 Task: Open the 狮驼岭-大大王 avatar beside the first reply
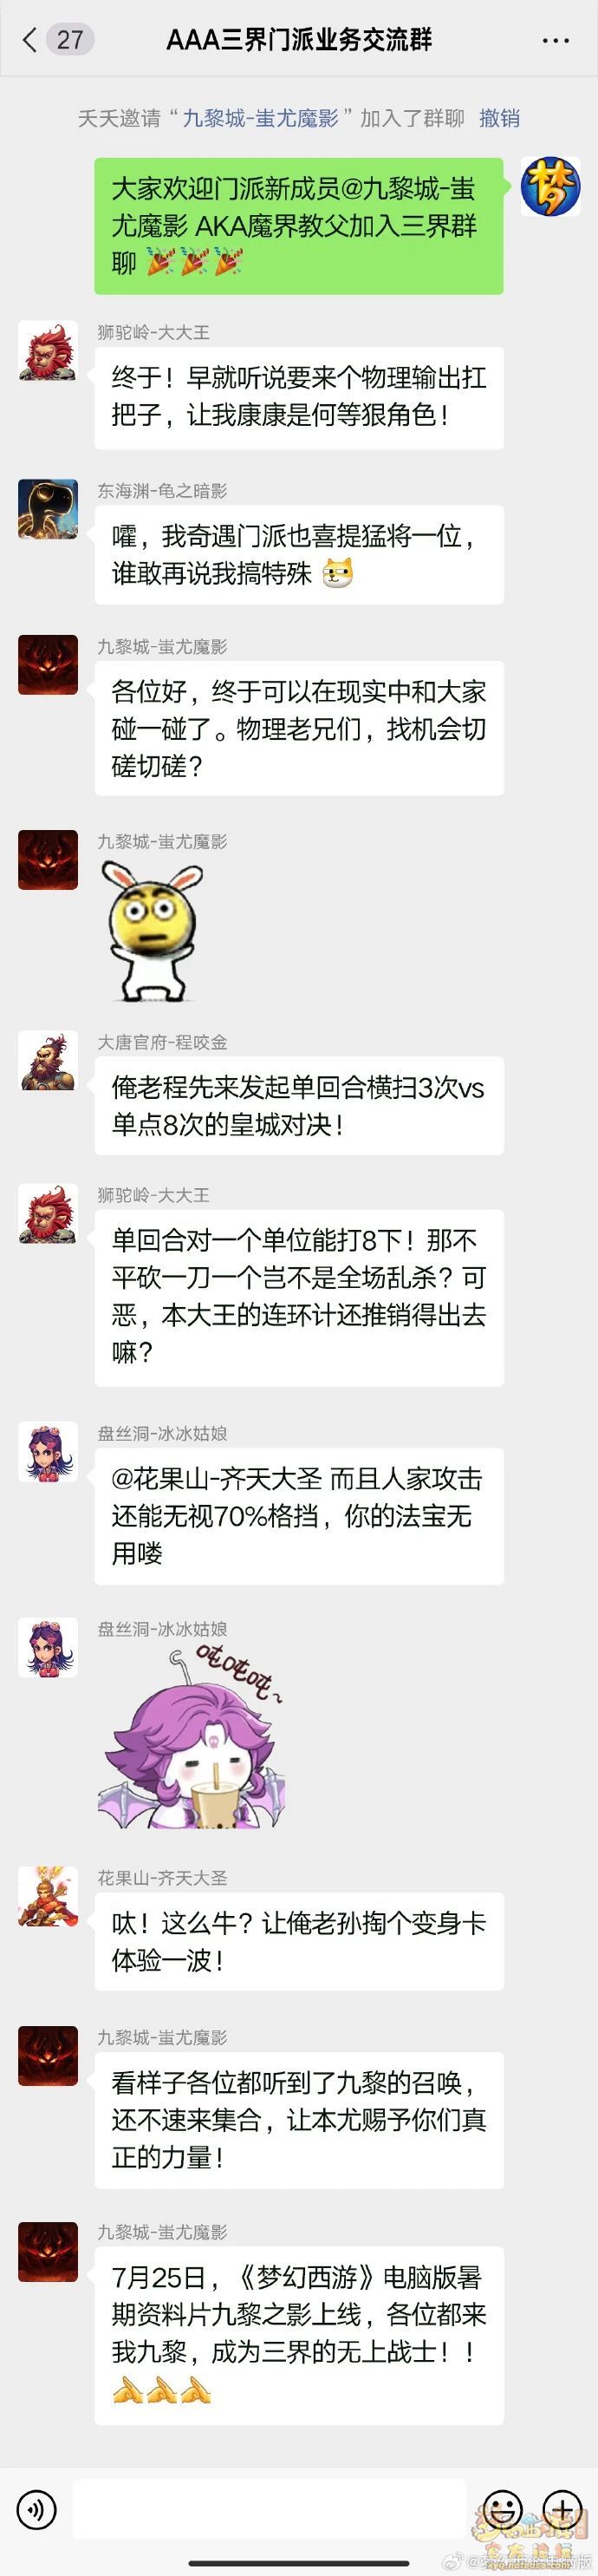coord(48,351)
